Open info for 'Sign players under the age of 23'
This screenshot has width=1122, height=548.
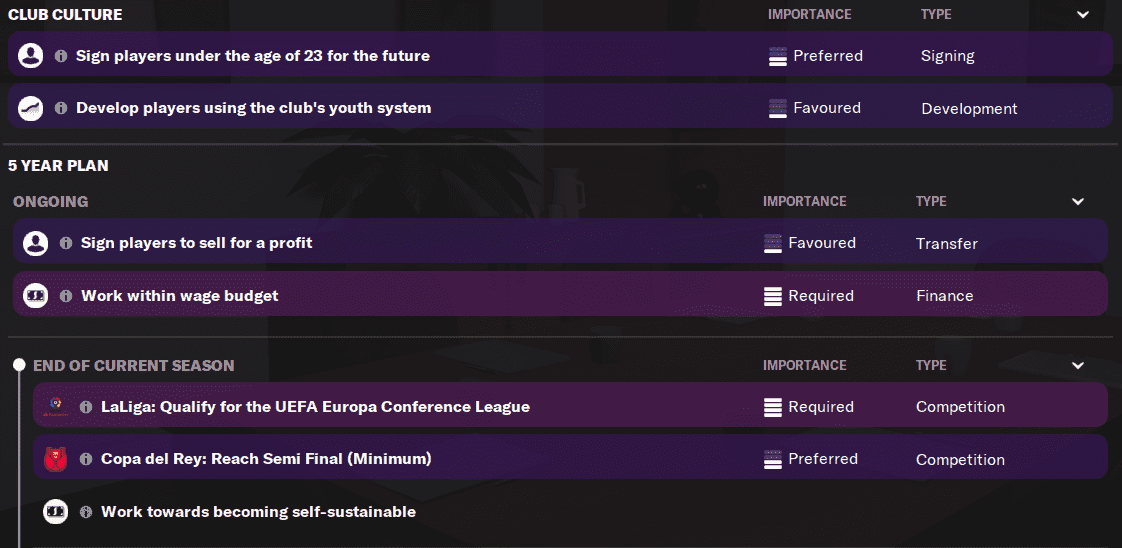61,56
